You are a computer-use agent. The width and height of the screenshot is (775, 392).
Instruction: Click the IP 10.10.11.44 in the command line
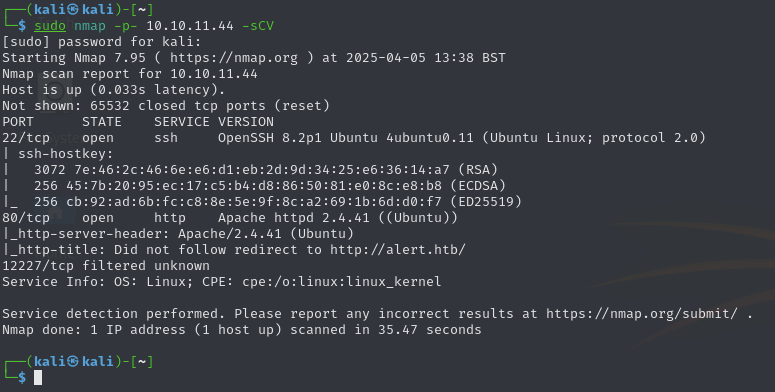click(190, 26)
